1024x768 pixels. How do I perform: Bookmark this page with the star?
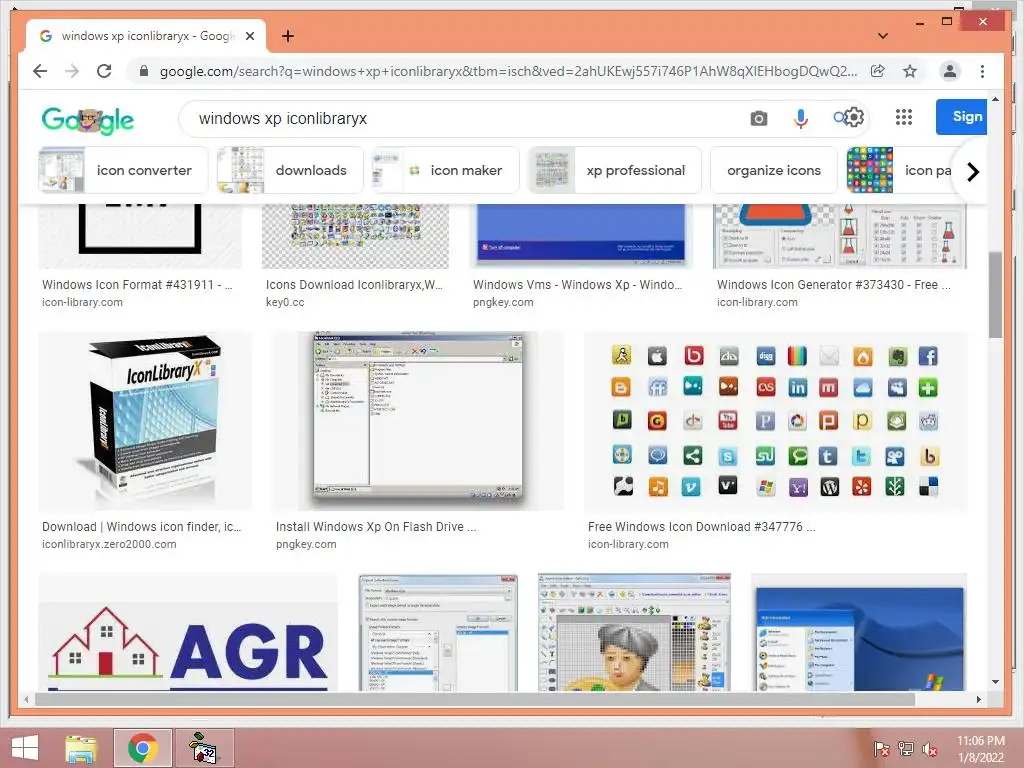tap(910, 71)
